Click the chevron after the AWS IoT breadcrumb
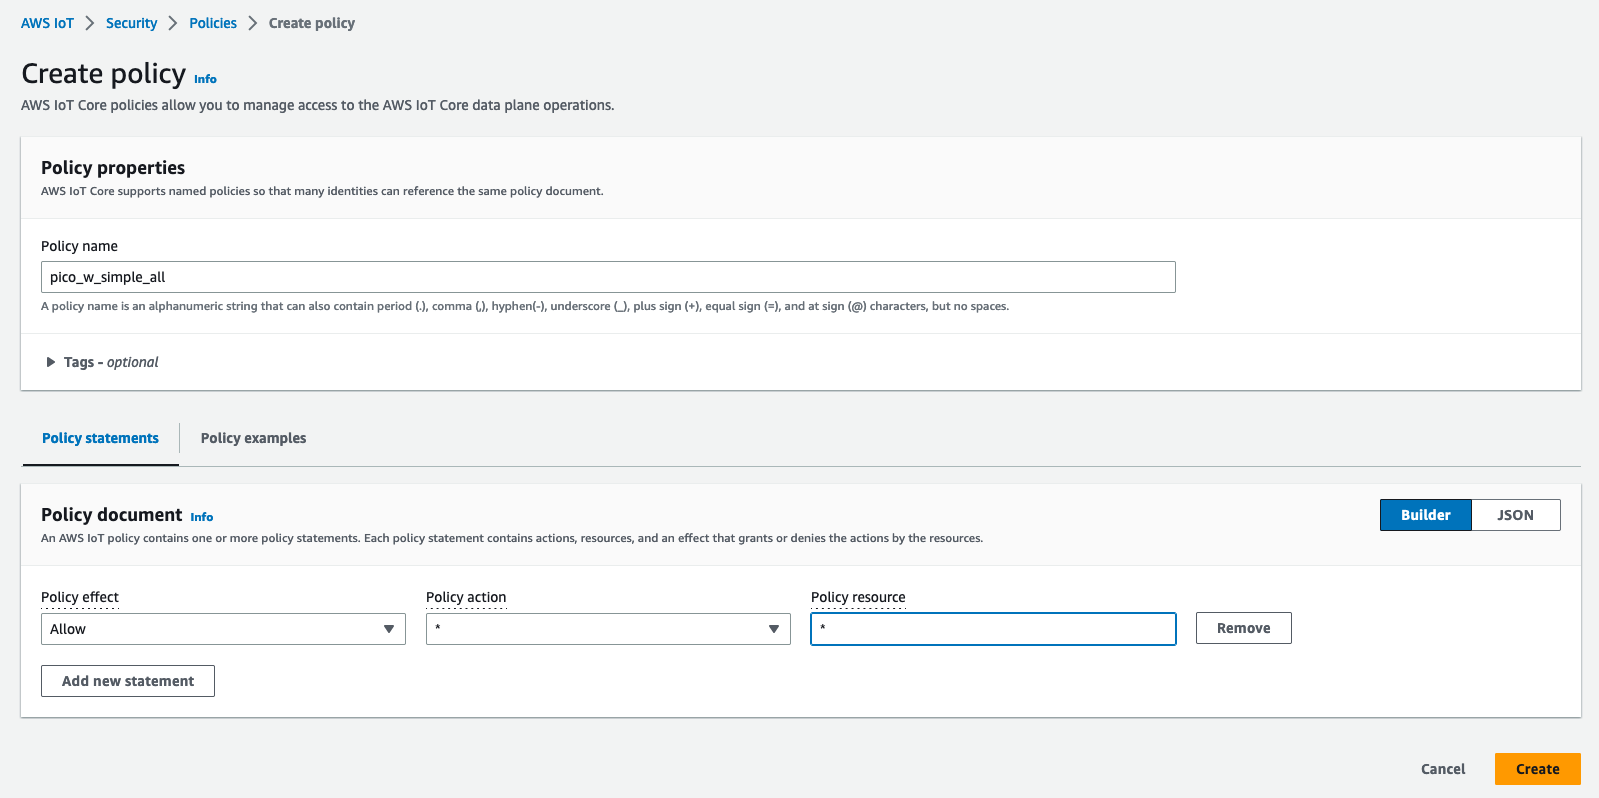 coord(90,23)
